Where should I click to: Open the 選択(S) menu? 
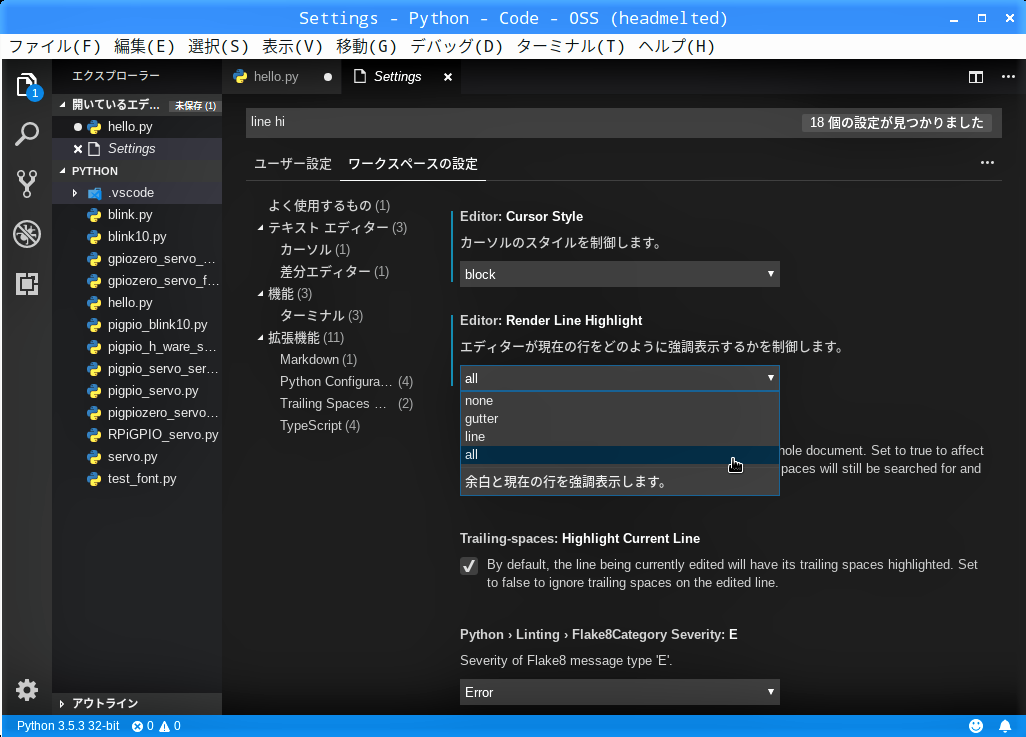point(219,46)
